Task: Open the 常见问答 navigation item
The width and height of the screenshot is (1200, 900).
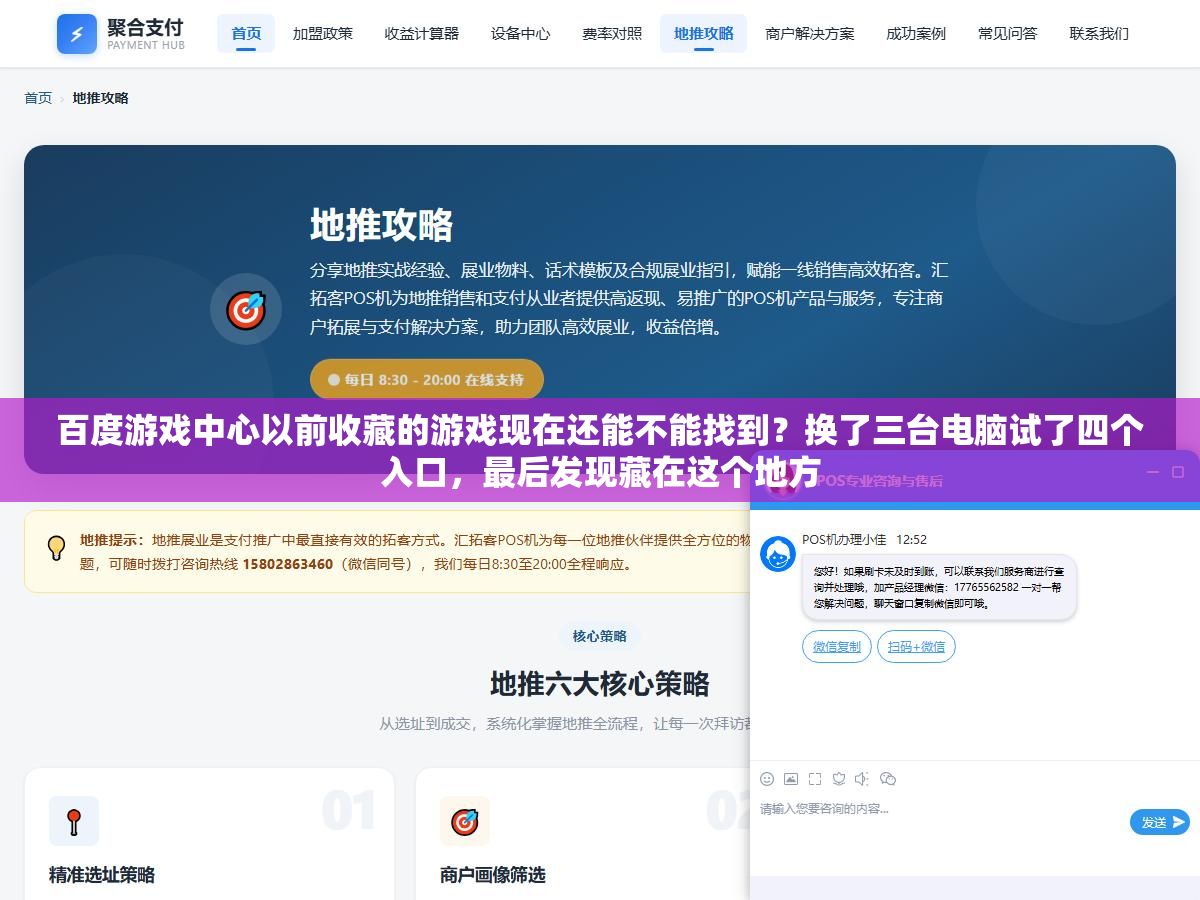Action: coord(1007,33)
